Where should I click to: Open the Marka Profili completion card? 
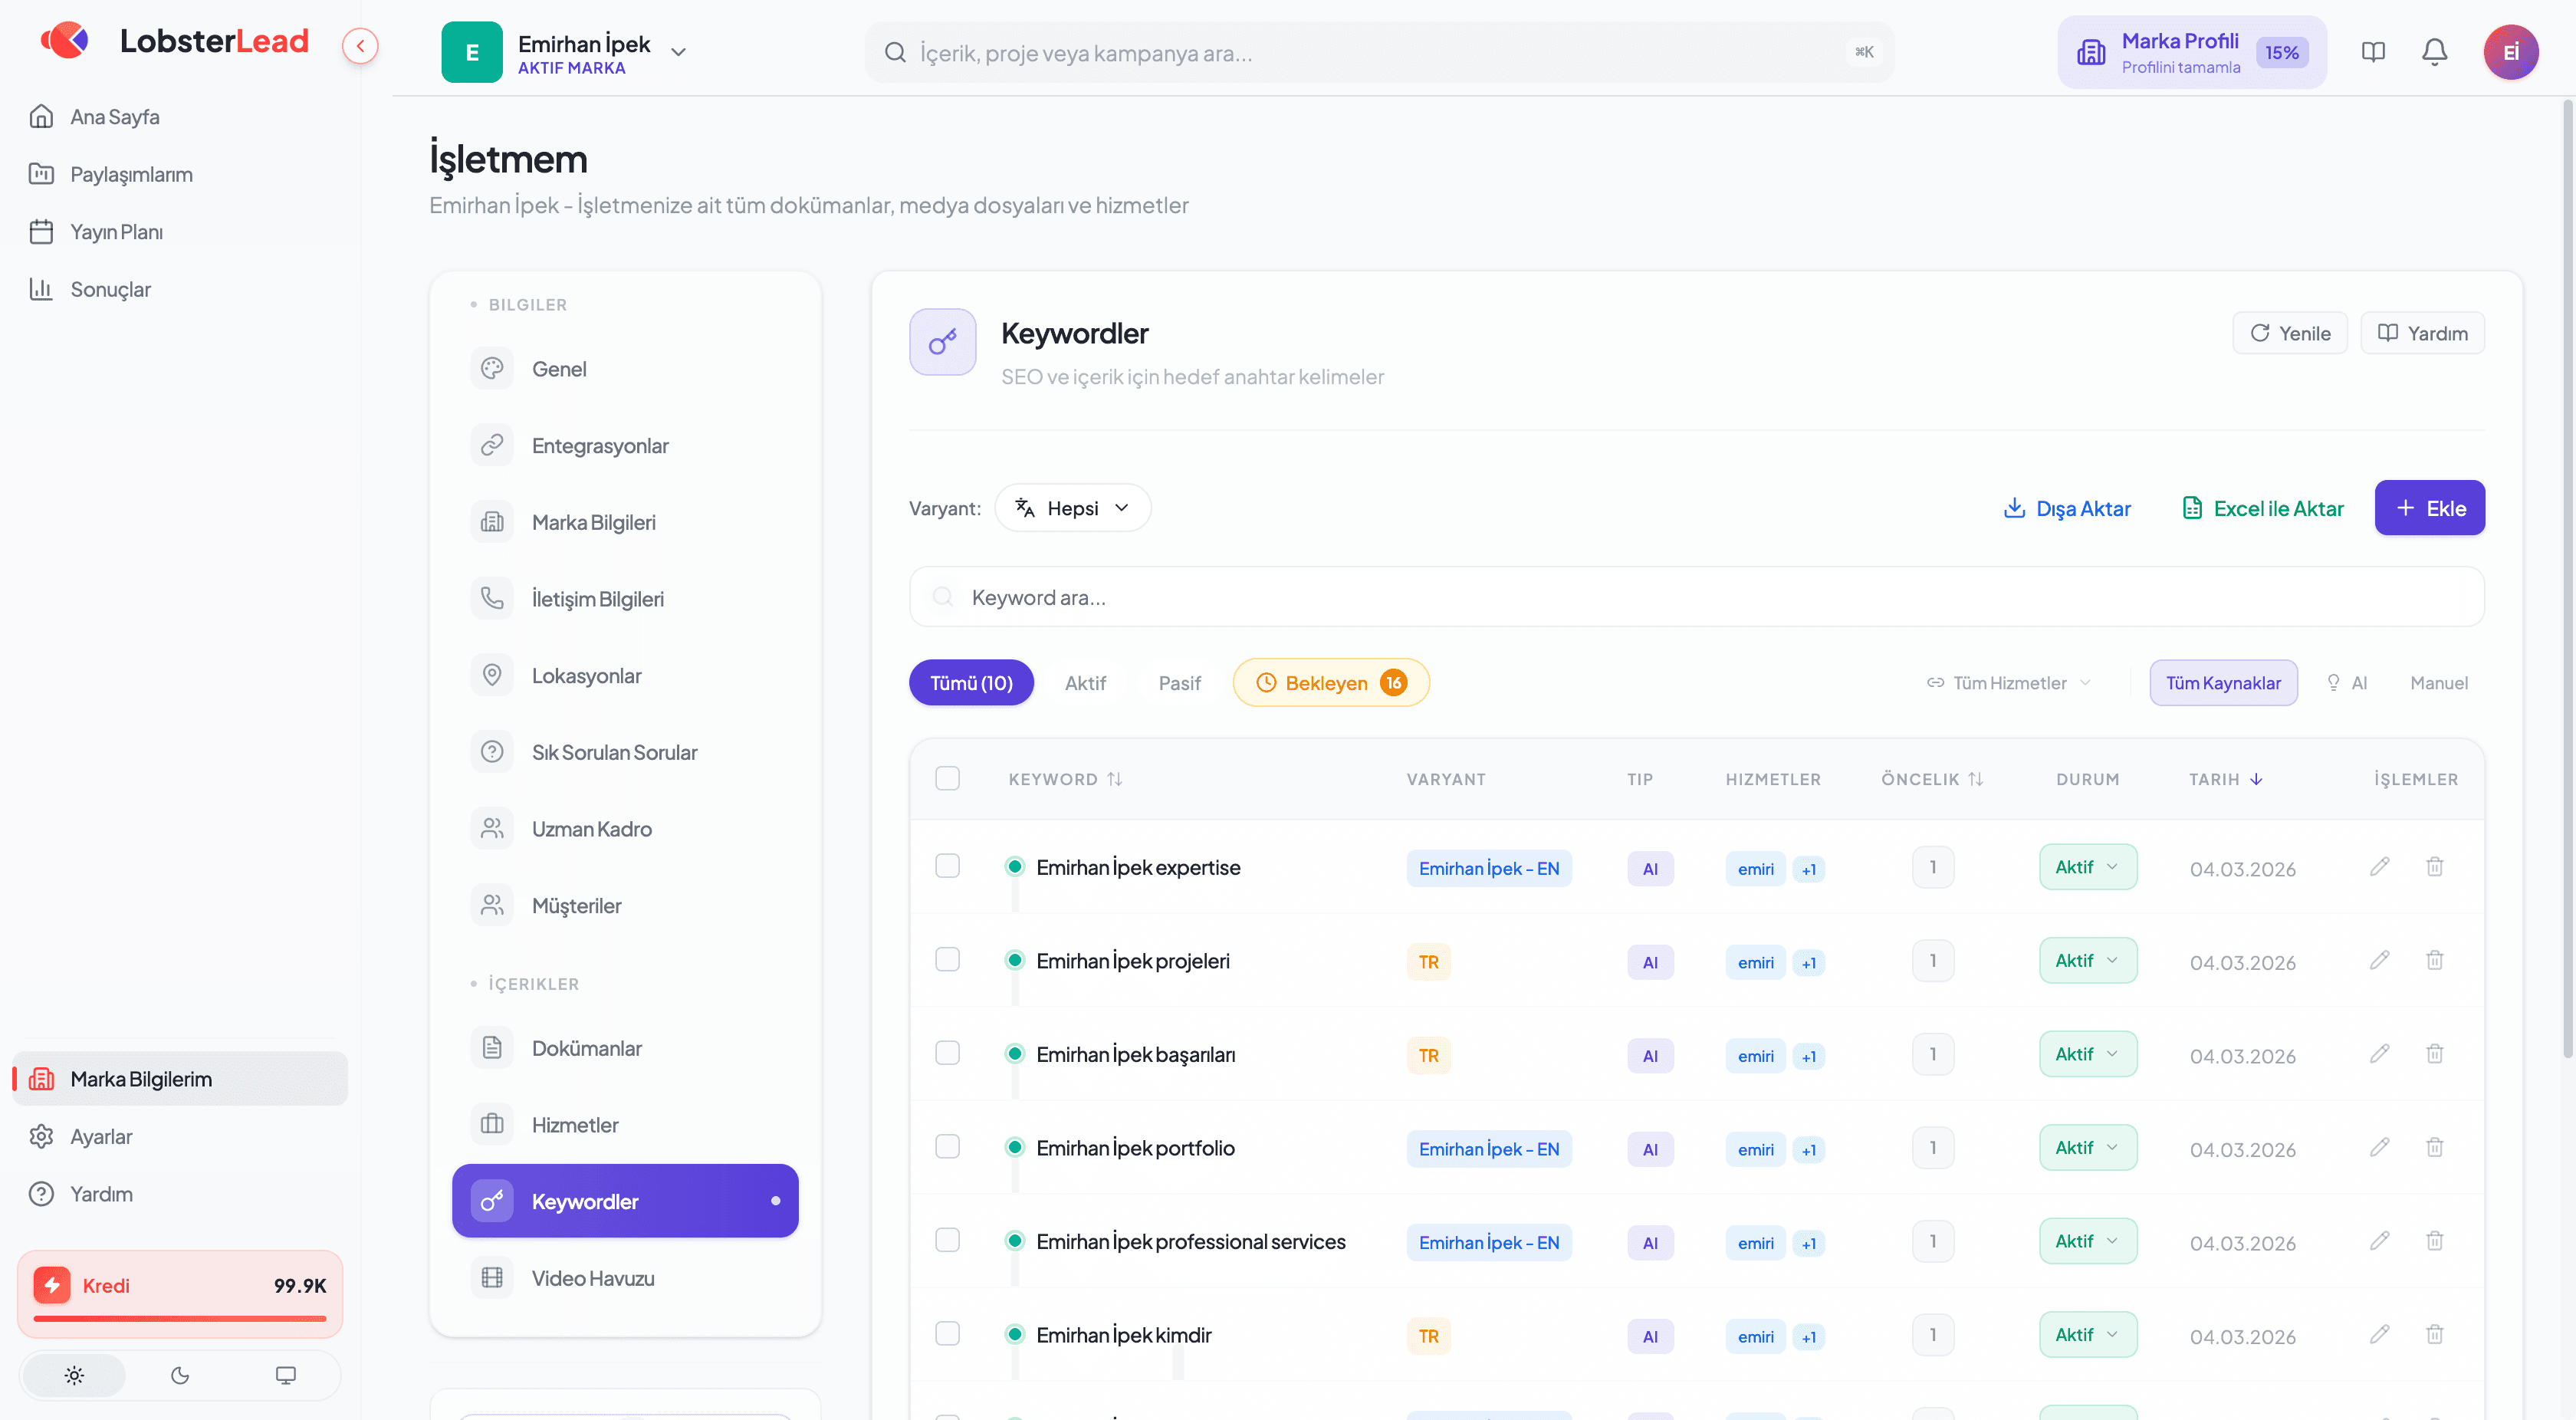click(x=2192, y=52)
